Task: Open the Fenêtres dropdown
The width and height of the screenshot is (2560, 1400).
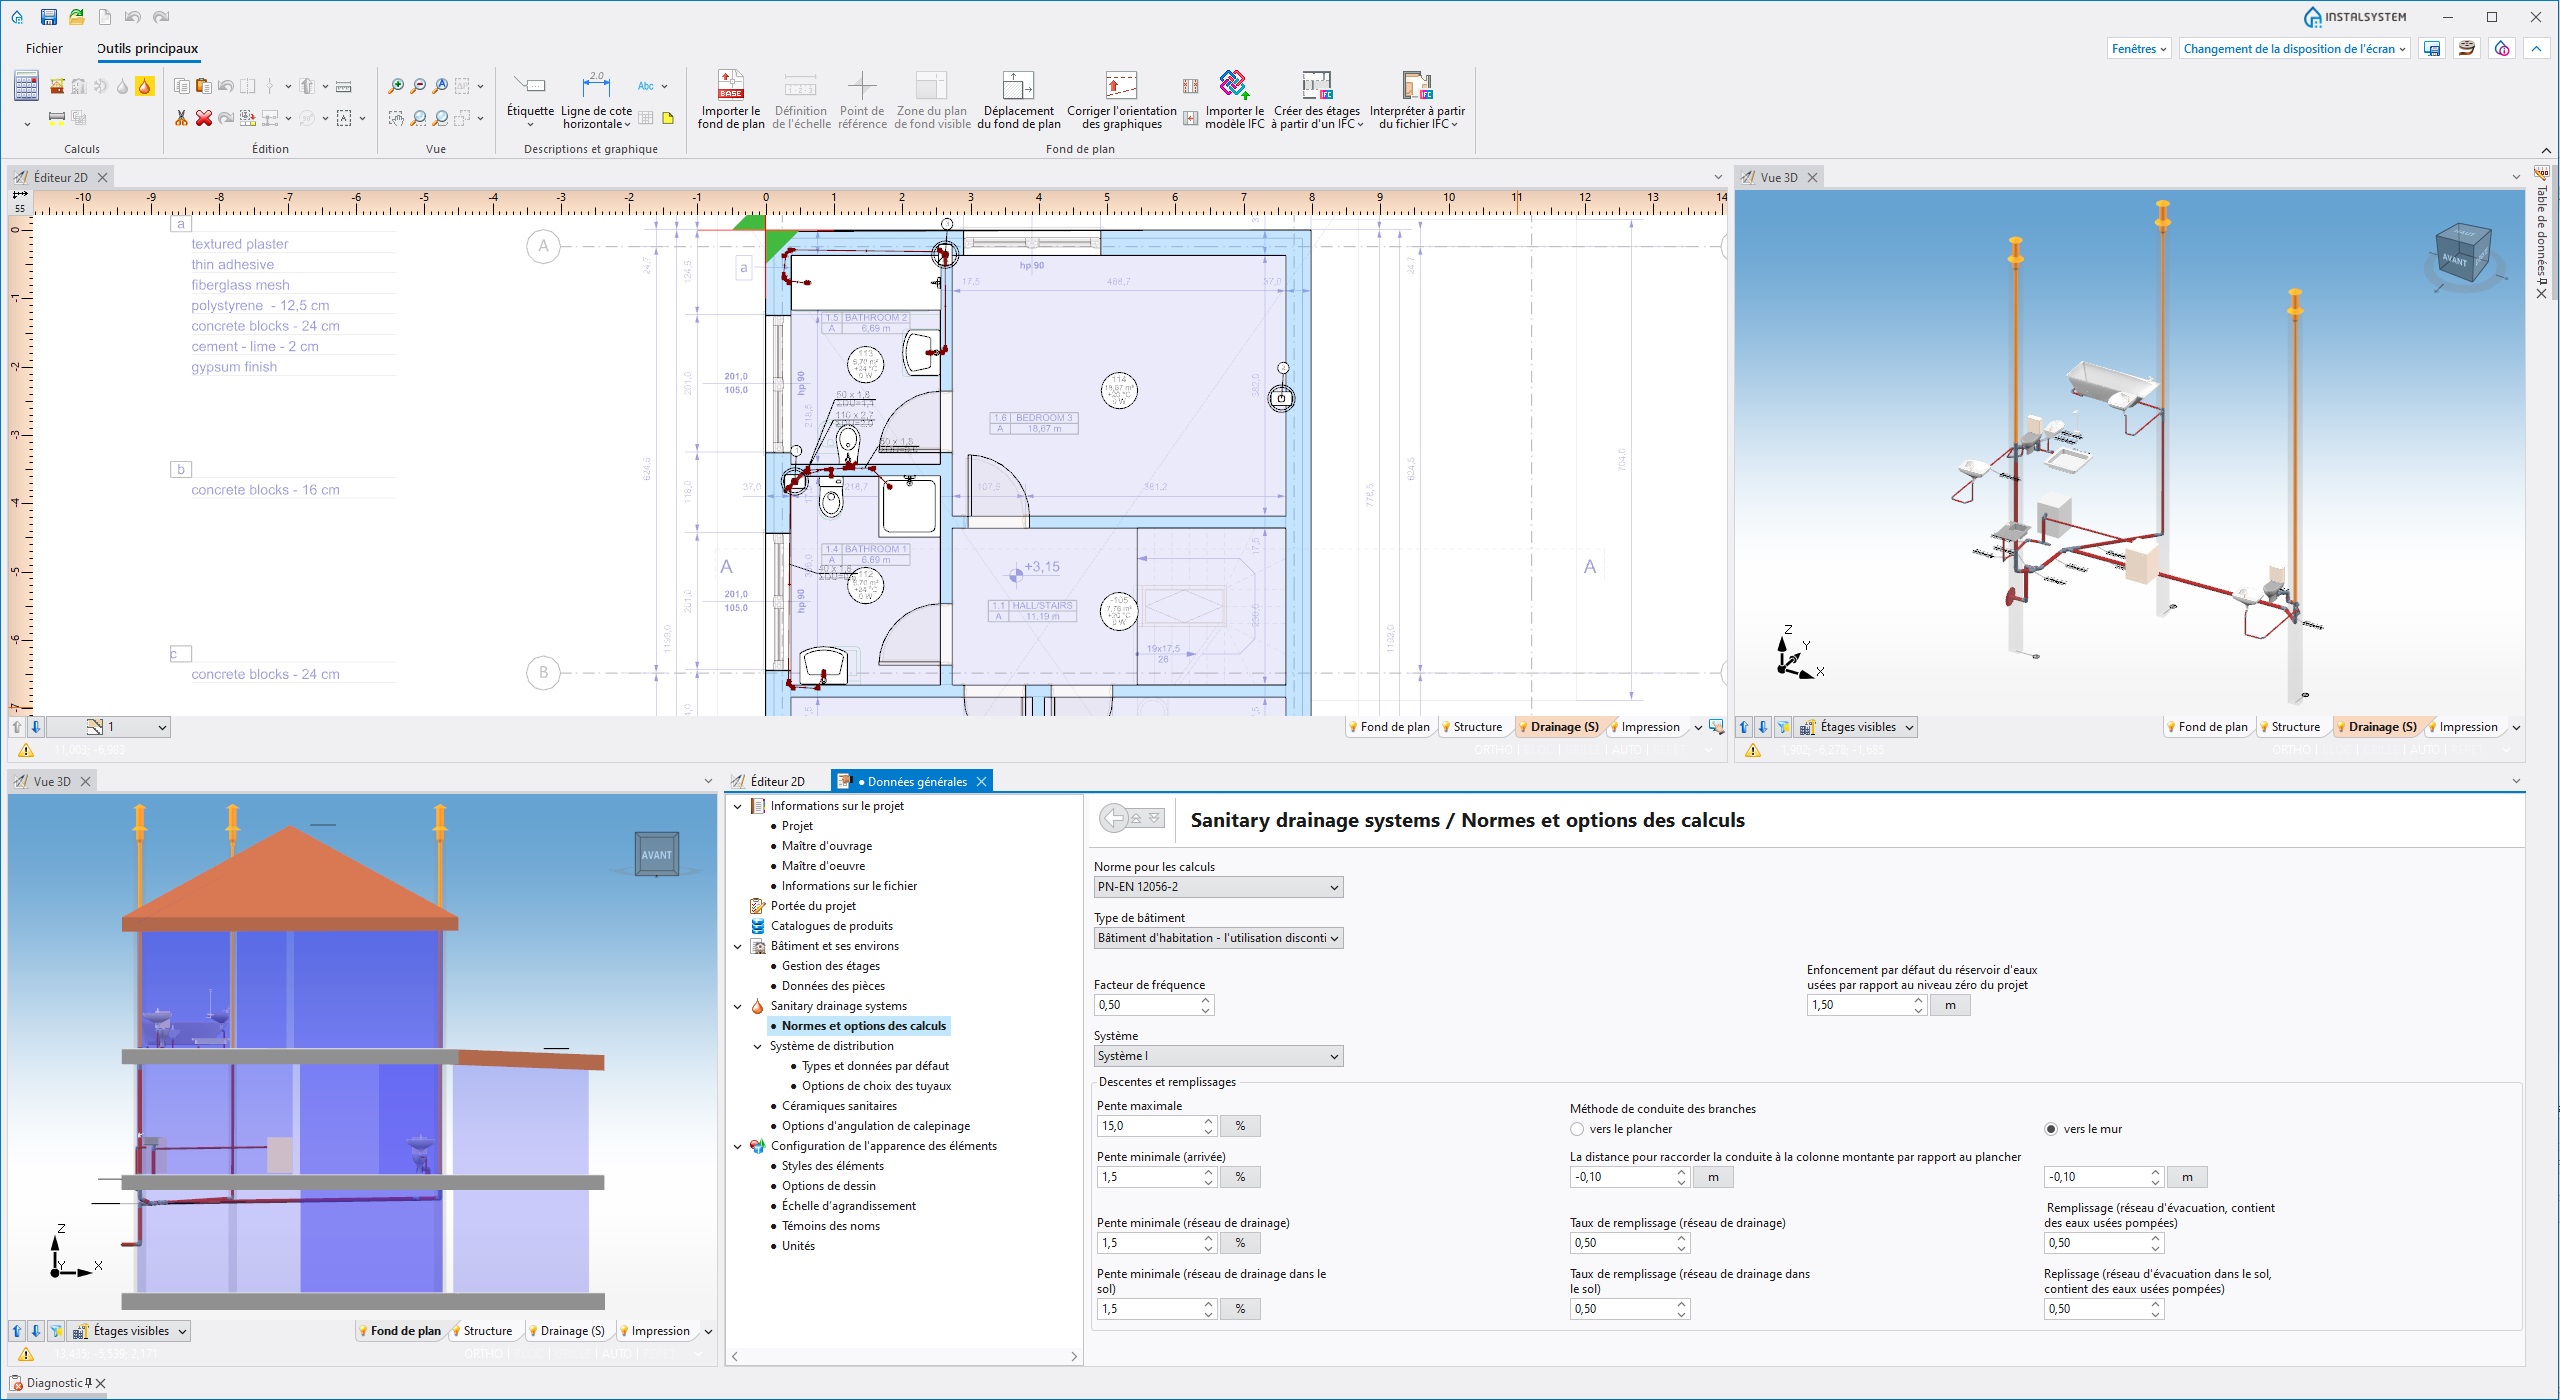Action: [2139, 48]
